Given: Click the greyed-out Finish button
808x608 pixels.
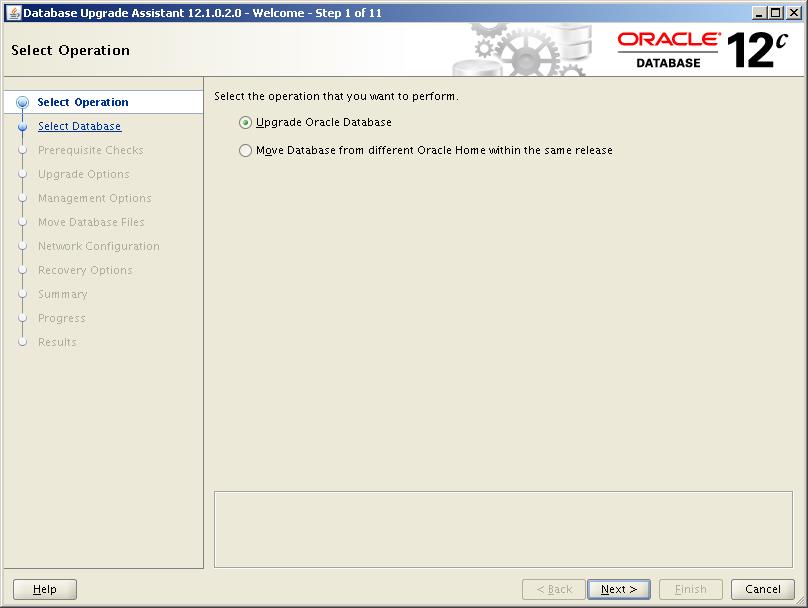Looking at the screenshot, I should click(691, 589).
